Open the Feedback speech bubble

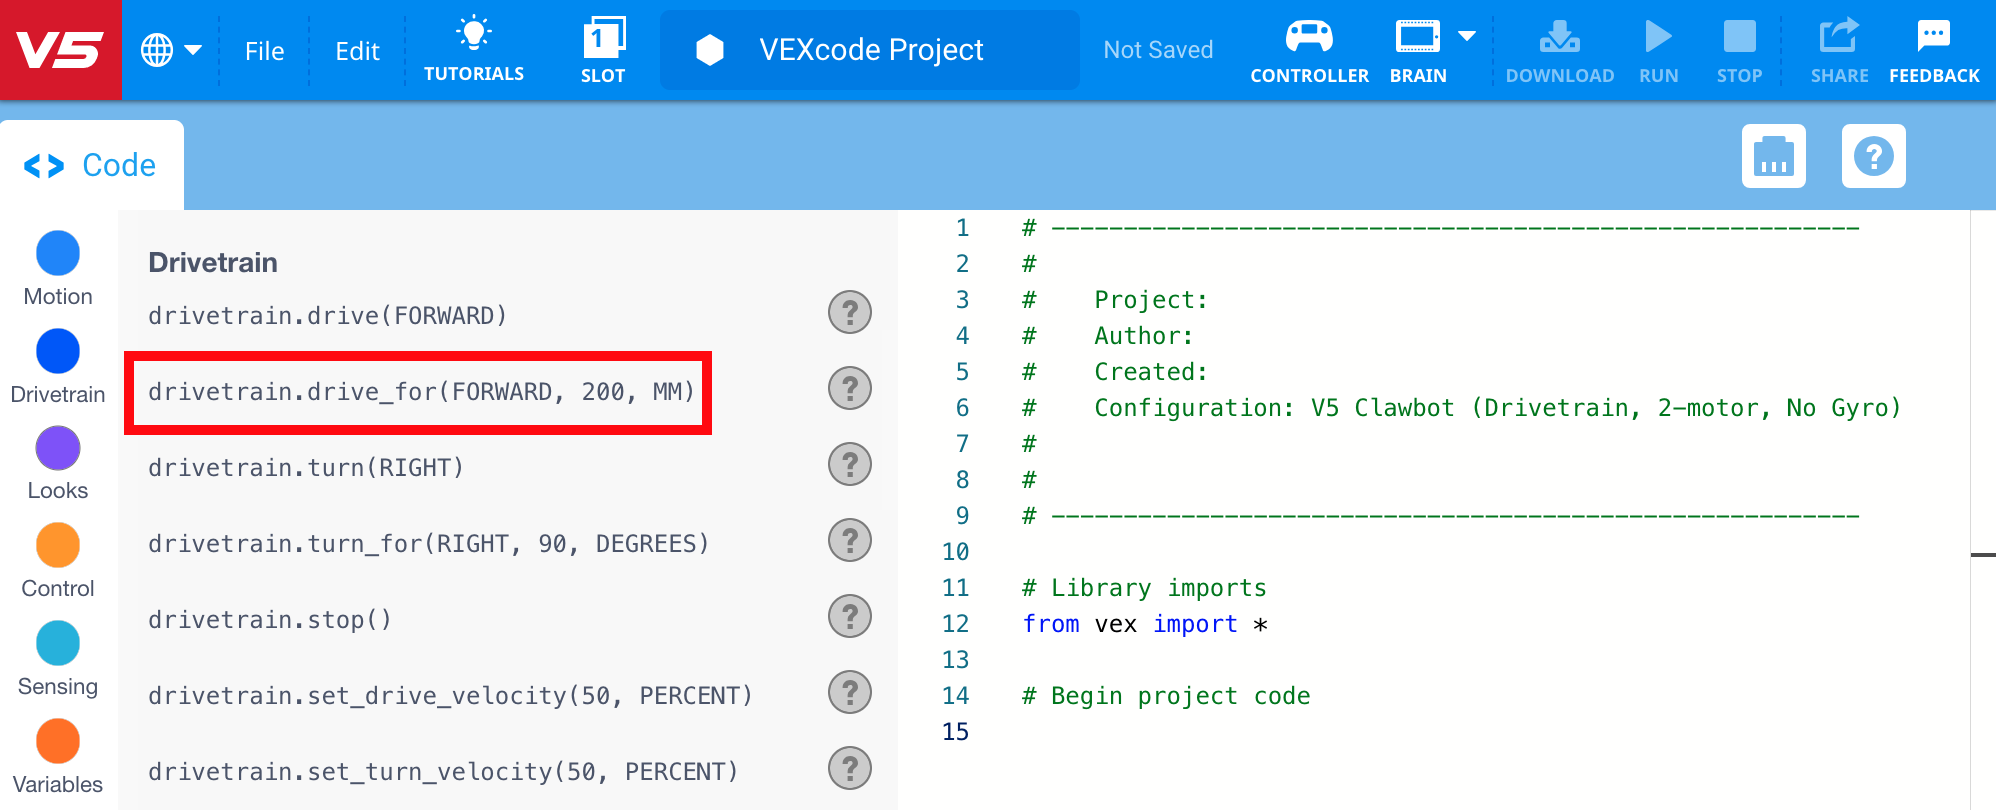[x=1933, y=38]
